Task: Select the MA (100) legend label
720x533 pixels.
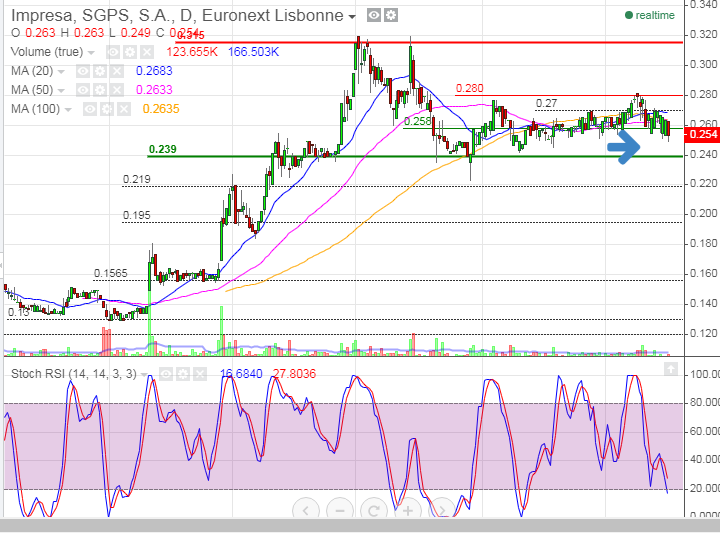Action: pyautogui.click(x=36, y=109)
